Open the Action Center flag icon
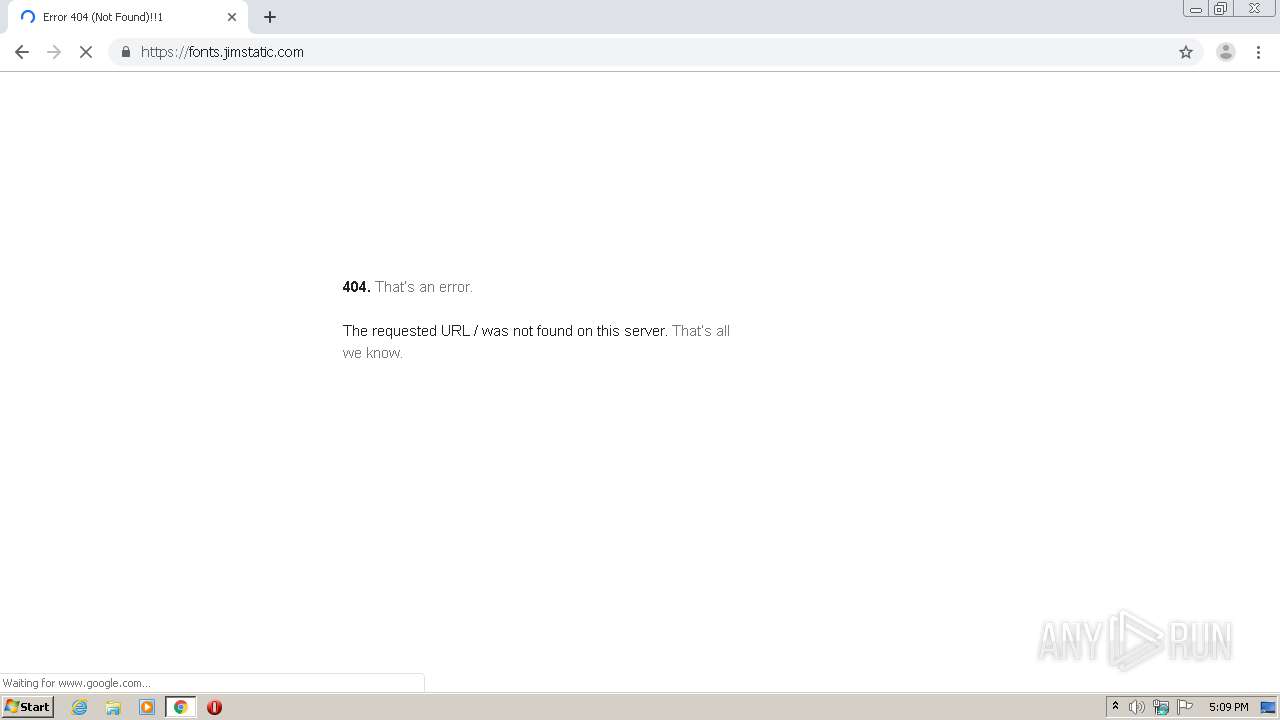 1185,707
